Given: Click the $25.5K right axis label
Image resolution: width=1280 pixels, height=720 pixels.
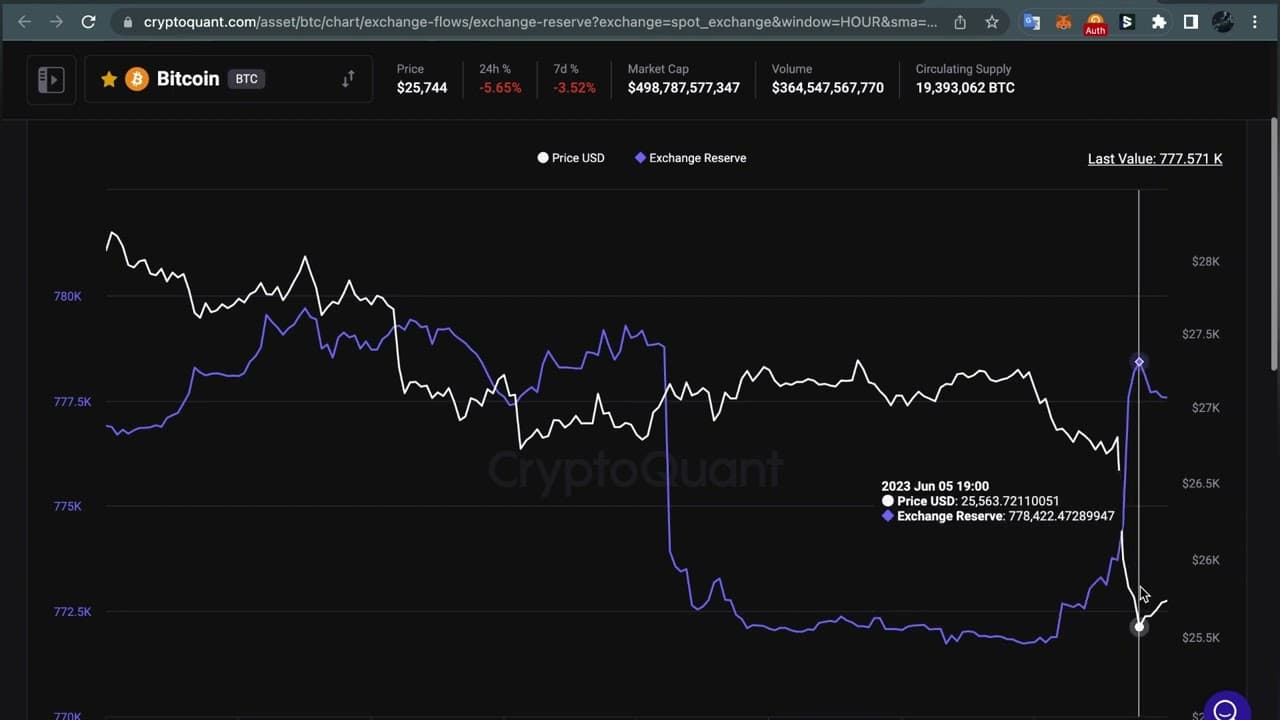Looking at the screenshot, I should pyautogui.click(x=1200, y=638).
